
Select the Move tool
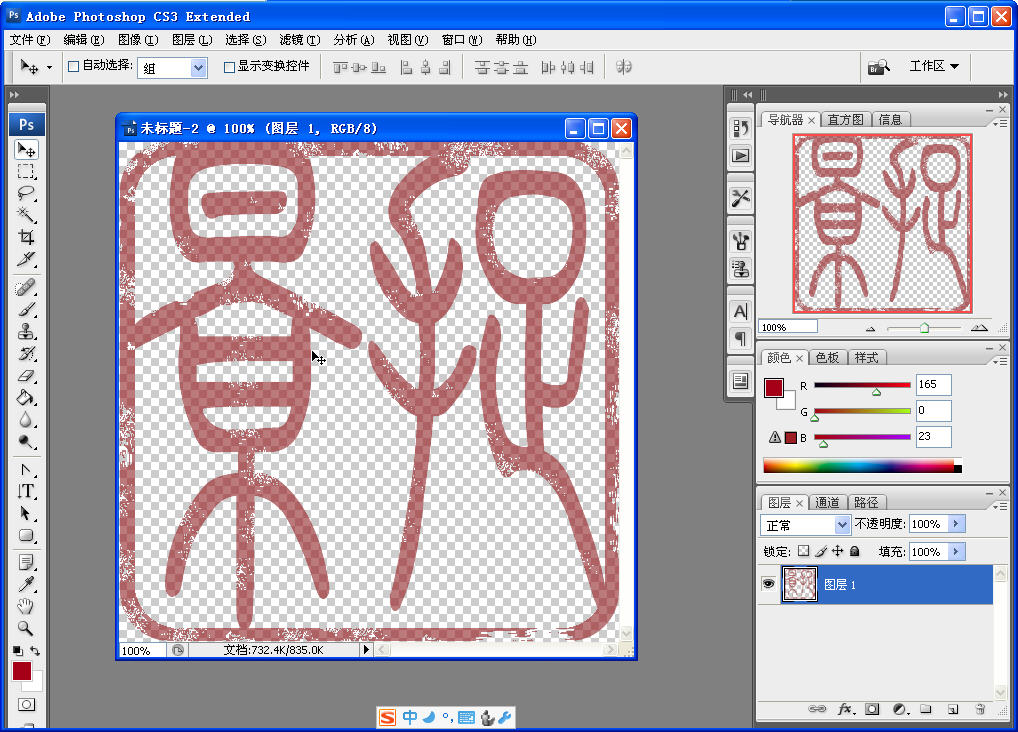(x=27, y=147)
